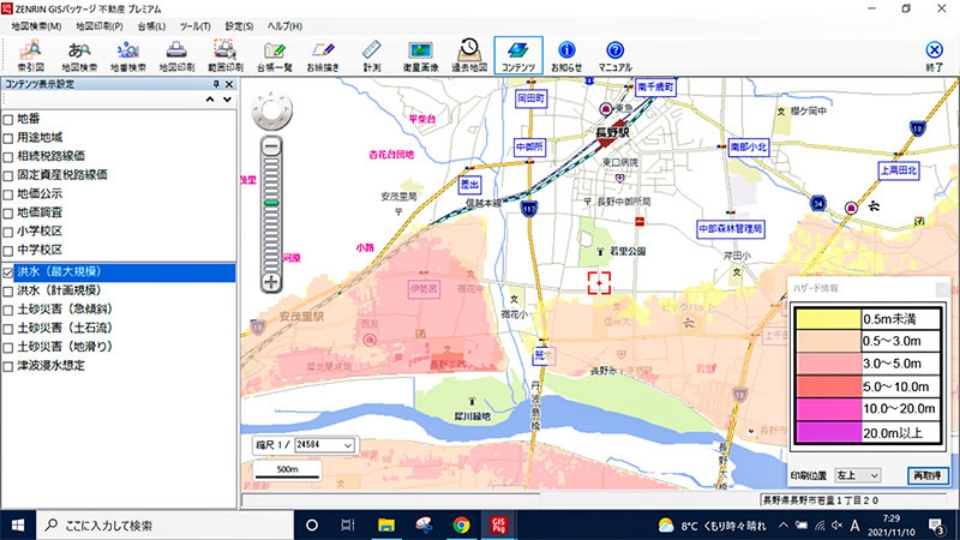Open the 設定(S) menu
This screenshot has height=540, width=960.
pyautogui.click(x=239, y=26)
